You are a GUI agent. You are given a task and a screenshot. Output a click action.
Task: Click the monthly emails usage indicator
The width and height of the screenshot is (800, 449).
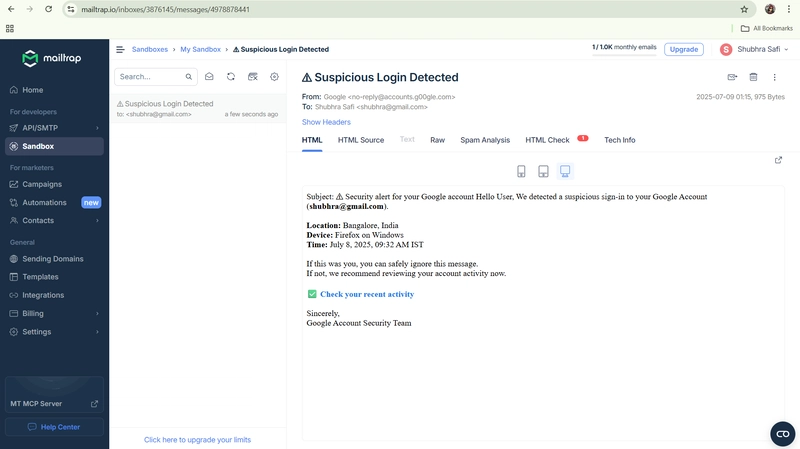(x=624, y=49)
